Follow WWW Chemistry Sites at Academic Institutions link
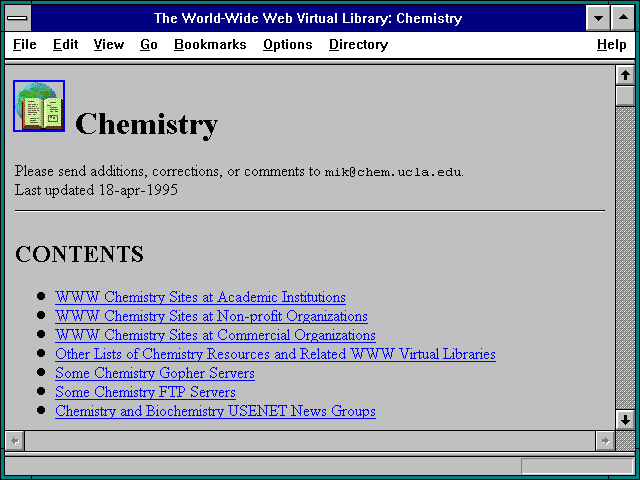This screenshot has width=640, height=480. click(200, 297)
